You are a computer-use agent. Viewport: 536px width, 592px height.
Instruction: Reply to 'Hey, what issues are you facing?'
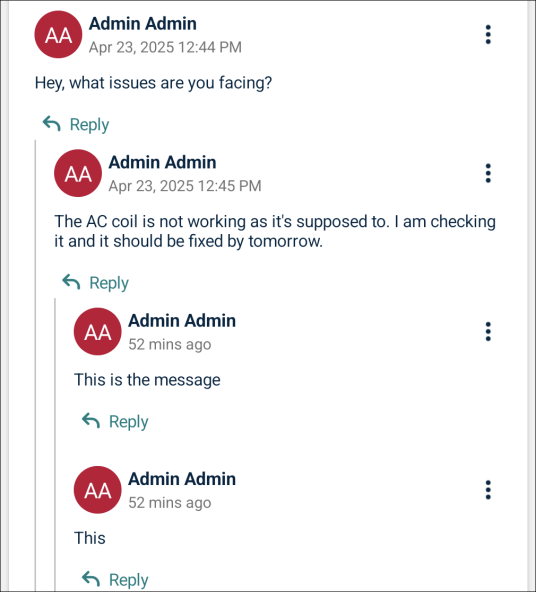pos(76,124)
